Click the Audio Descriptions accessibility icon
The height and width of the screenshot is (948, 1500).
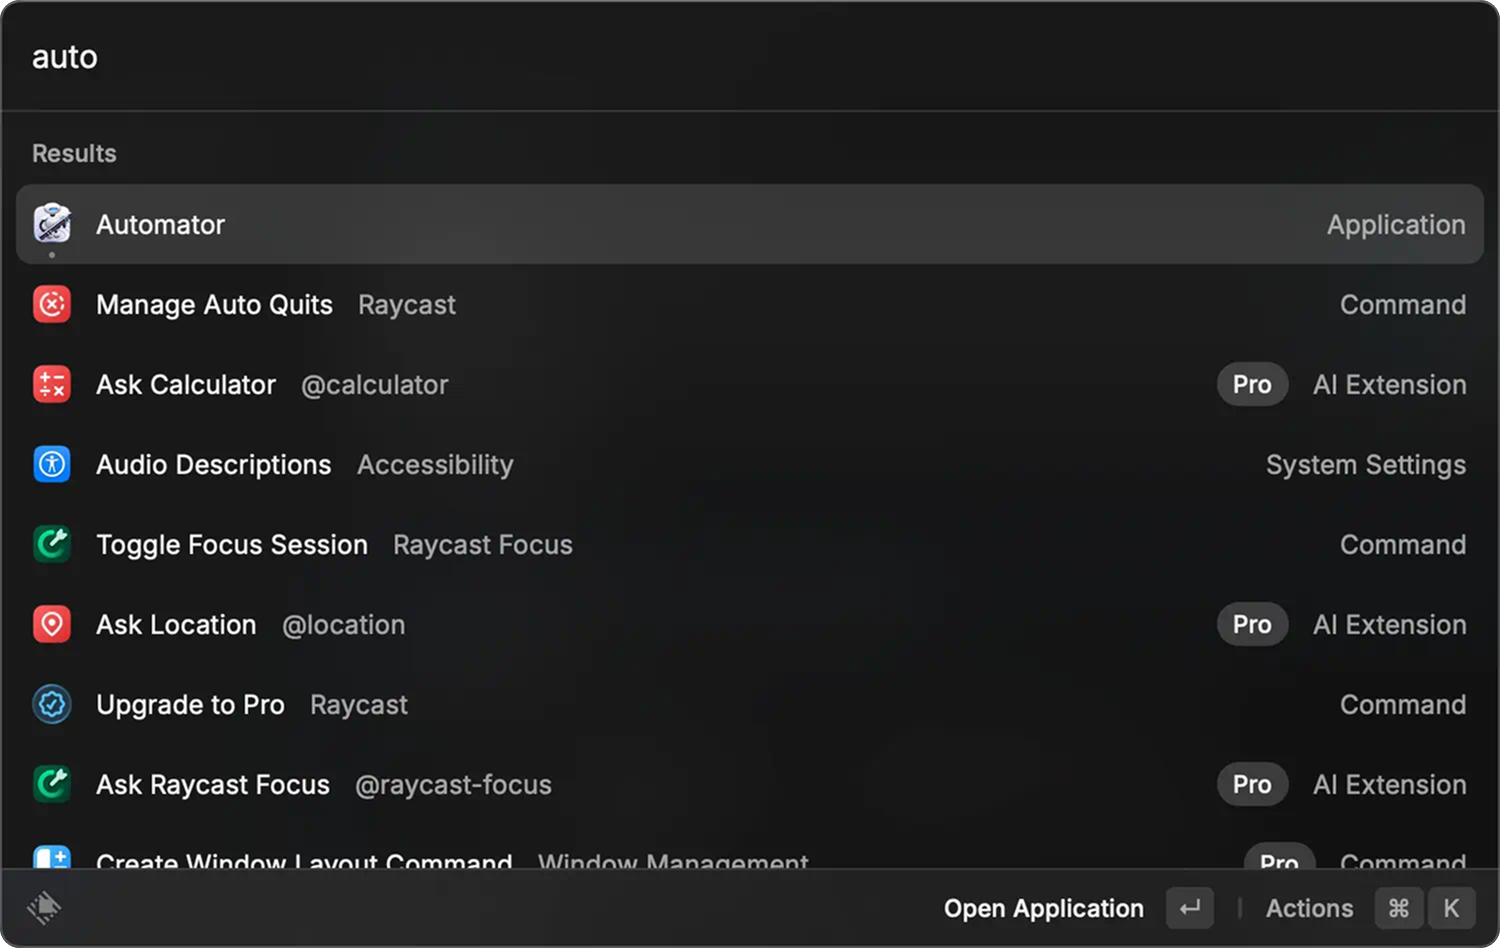pyautogui.click(x=52, y=464)
